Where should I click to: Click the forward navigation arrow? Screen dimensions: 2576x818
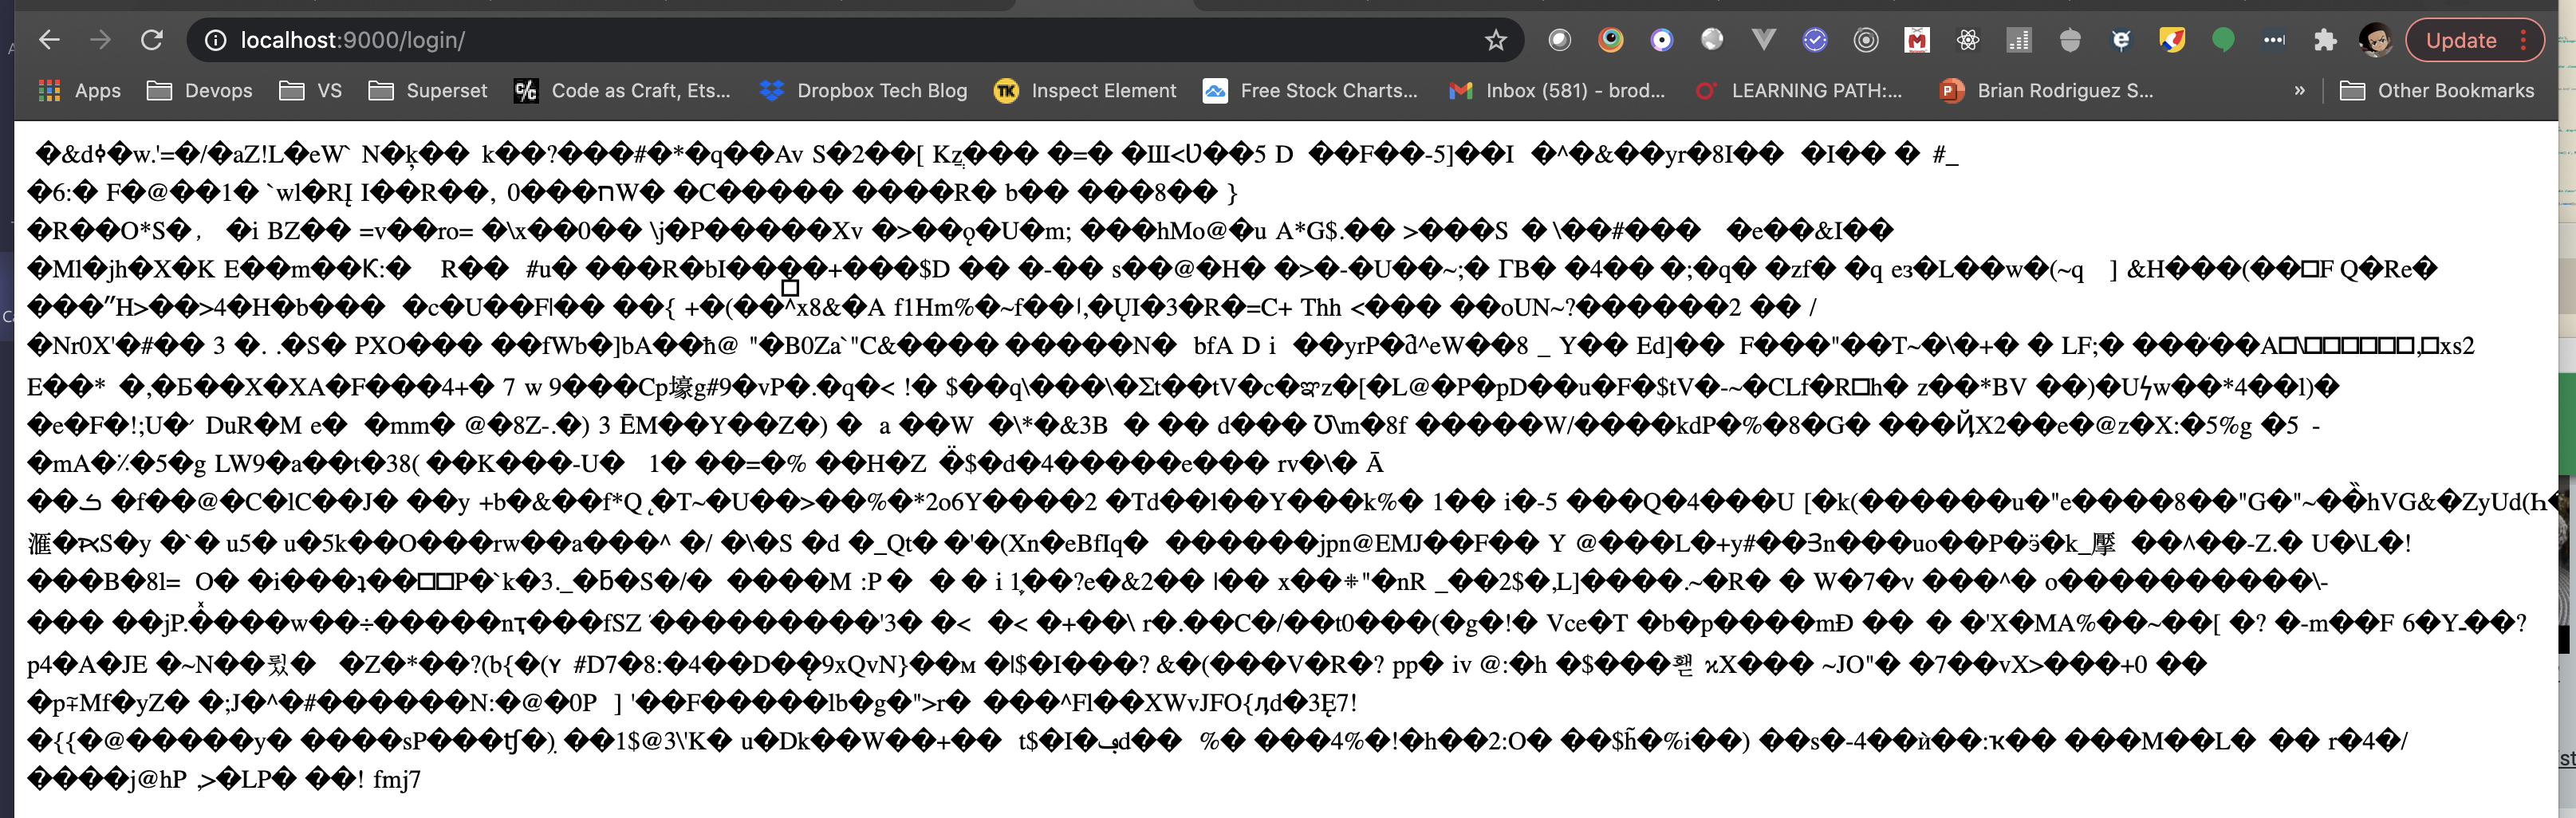pos(100,40)
